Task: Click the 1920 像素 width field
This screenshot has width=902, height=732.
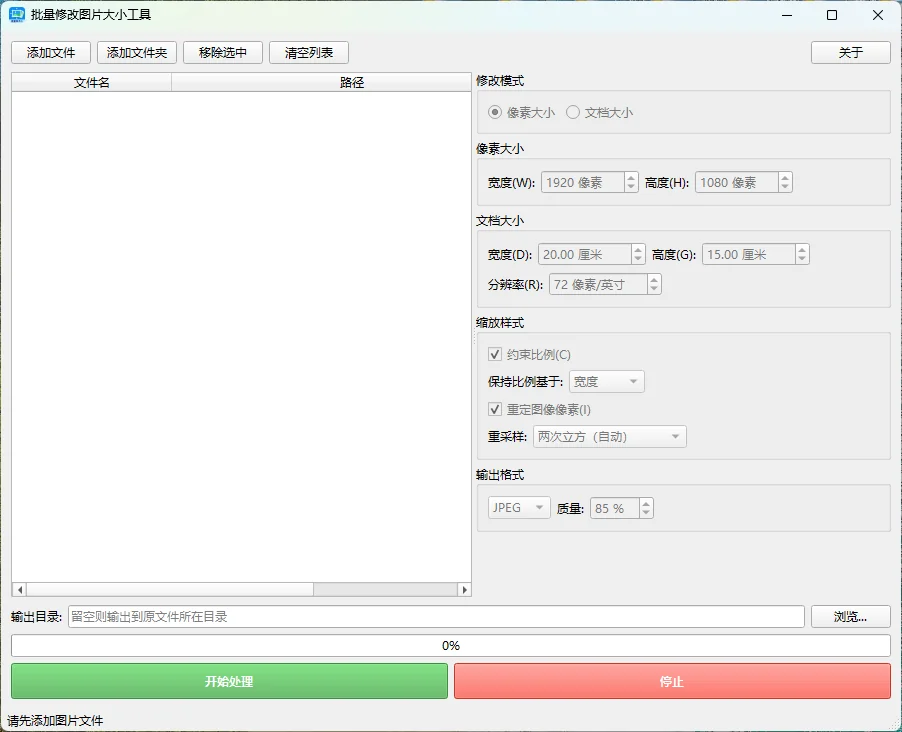Action: coord(583,182)
